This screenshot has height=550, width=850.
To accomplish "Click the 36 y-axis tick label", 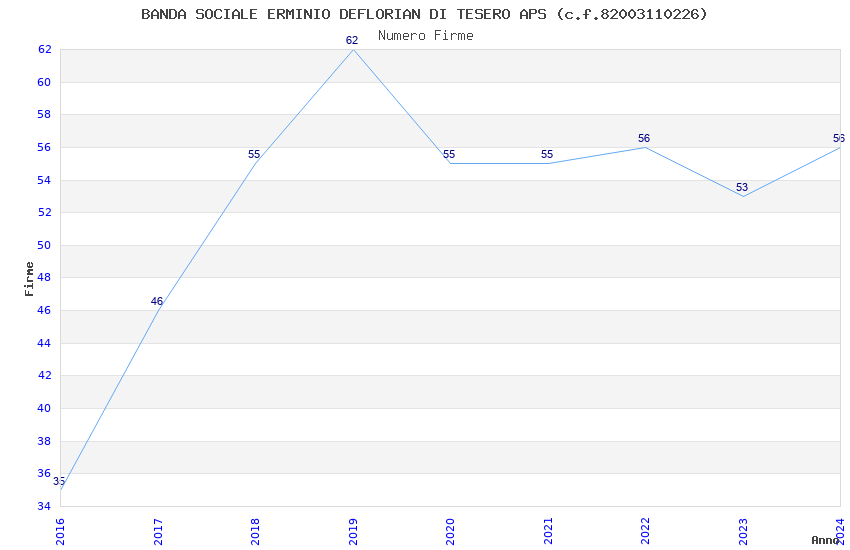I will 44,474.
